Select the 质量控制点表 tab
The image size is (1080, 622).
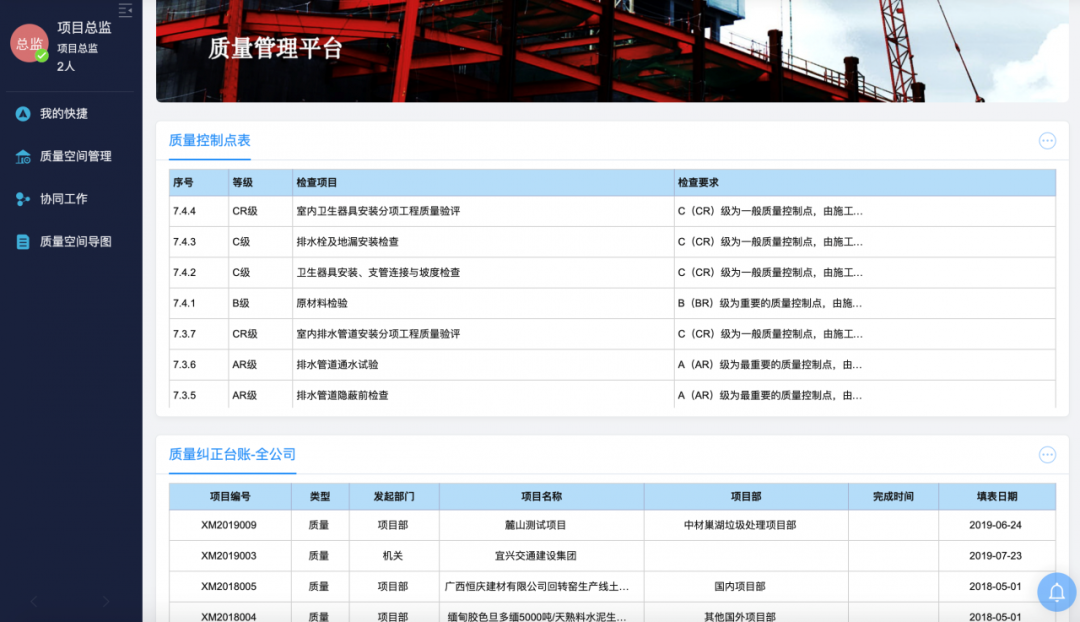[x=209, y=141]
